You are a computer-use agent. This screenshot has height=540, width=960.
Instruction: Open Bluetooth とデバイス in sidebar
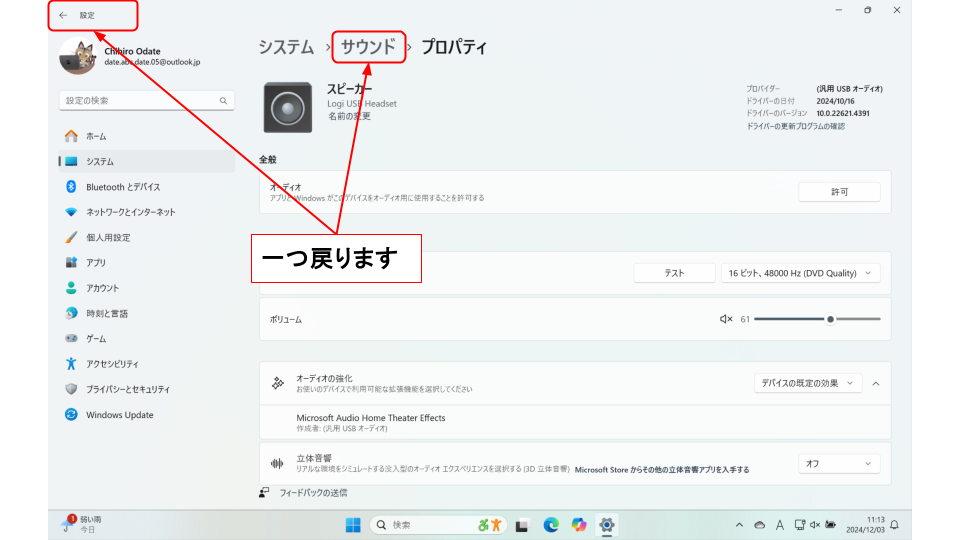(122, 187)
